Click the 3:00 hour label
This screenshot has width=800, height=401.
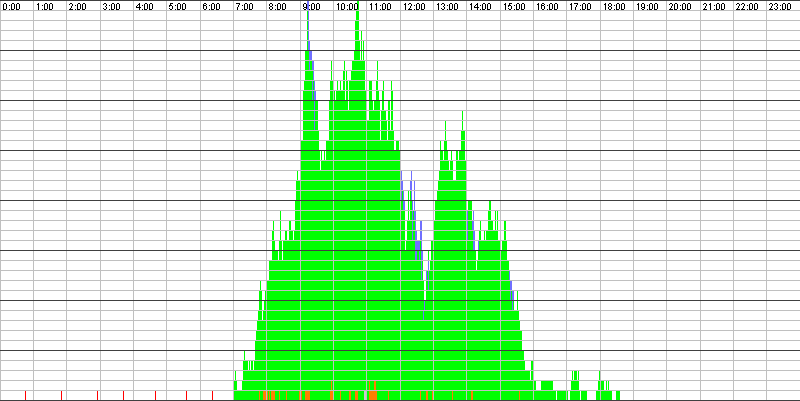[111, 7]
